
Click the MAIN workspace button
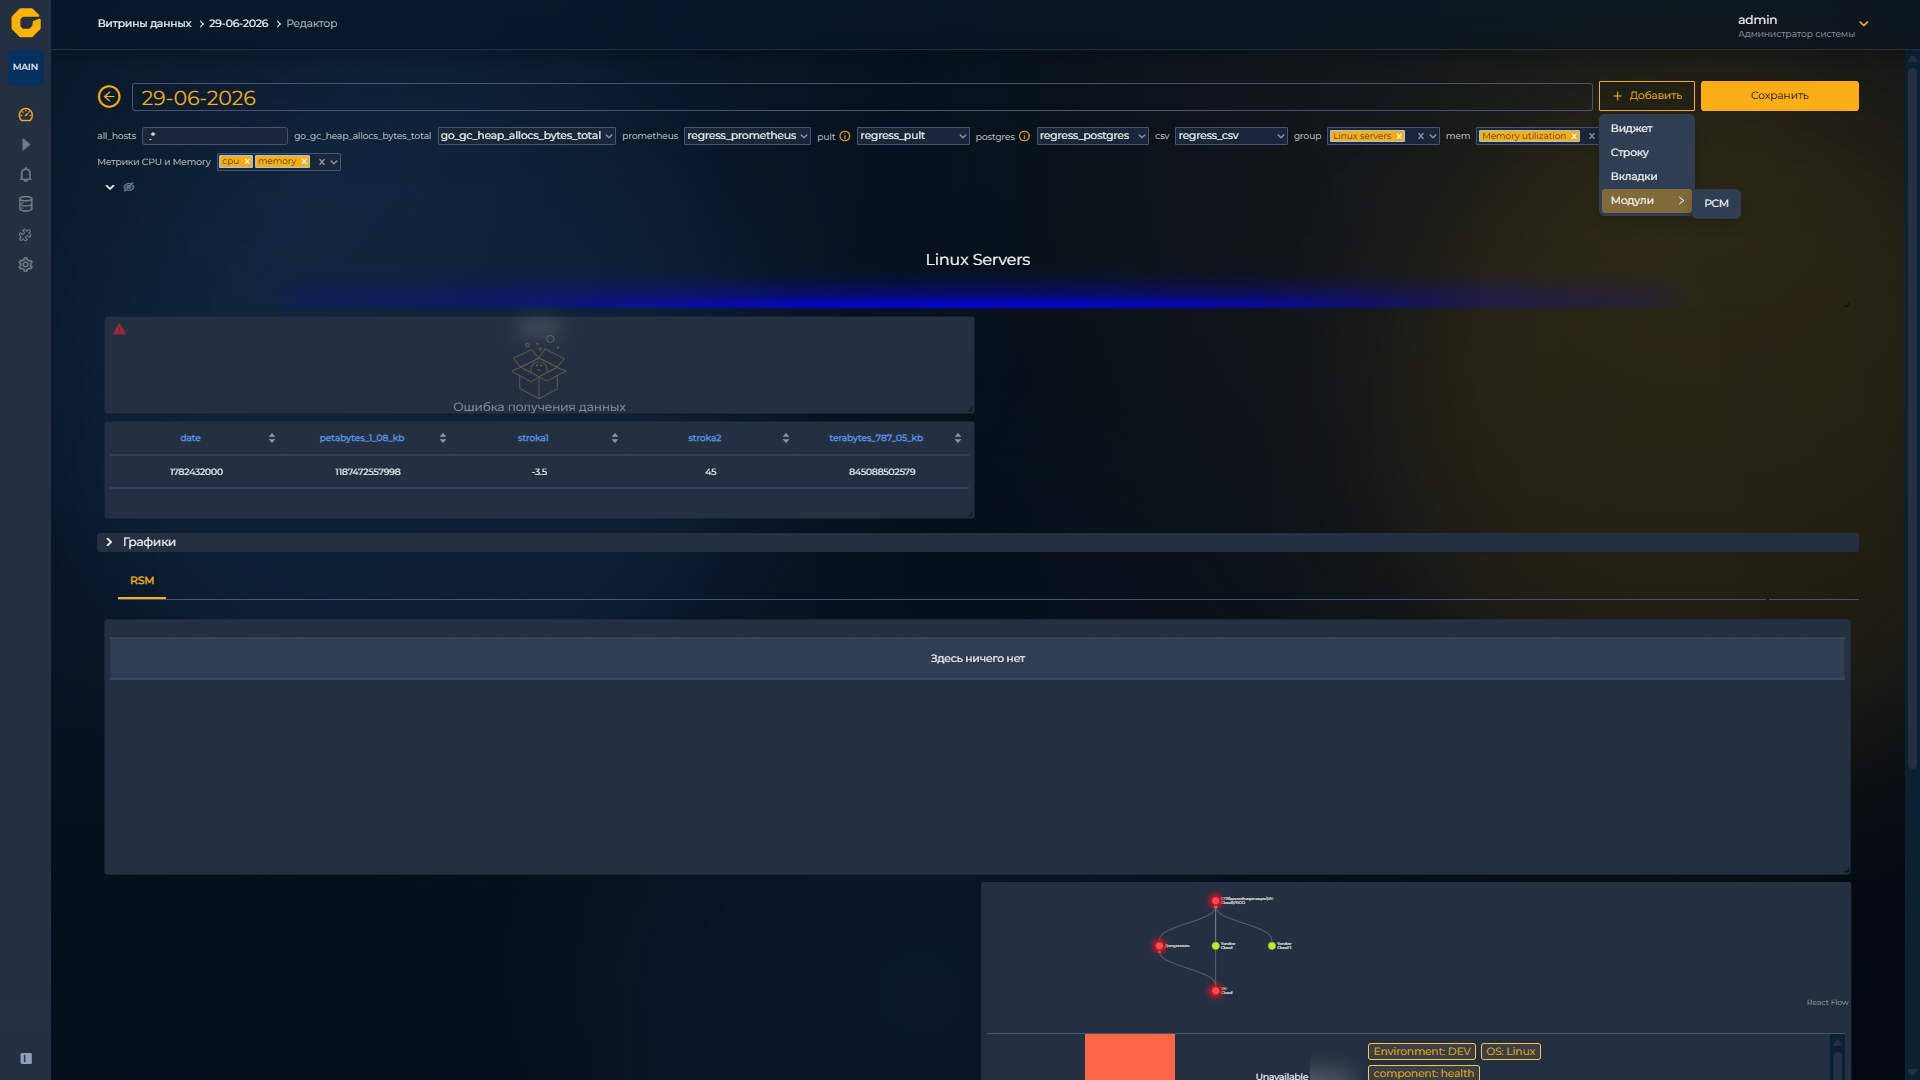coord(26,67)
